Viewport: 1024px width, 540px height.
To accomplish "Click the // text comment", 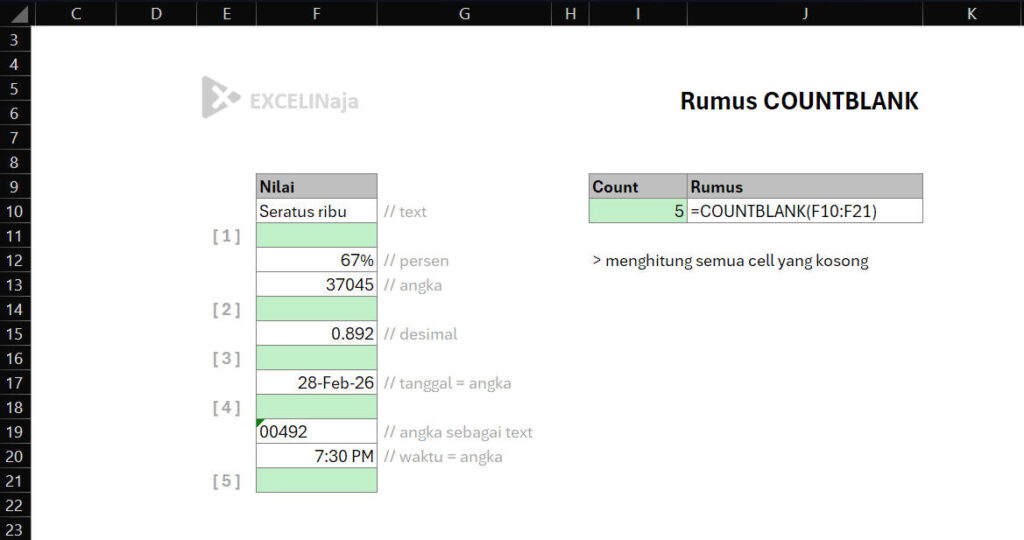I will (x=405, y=212).
